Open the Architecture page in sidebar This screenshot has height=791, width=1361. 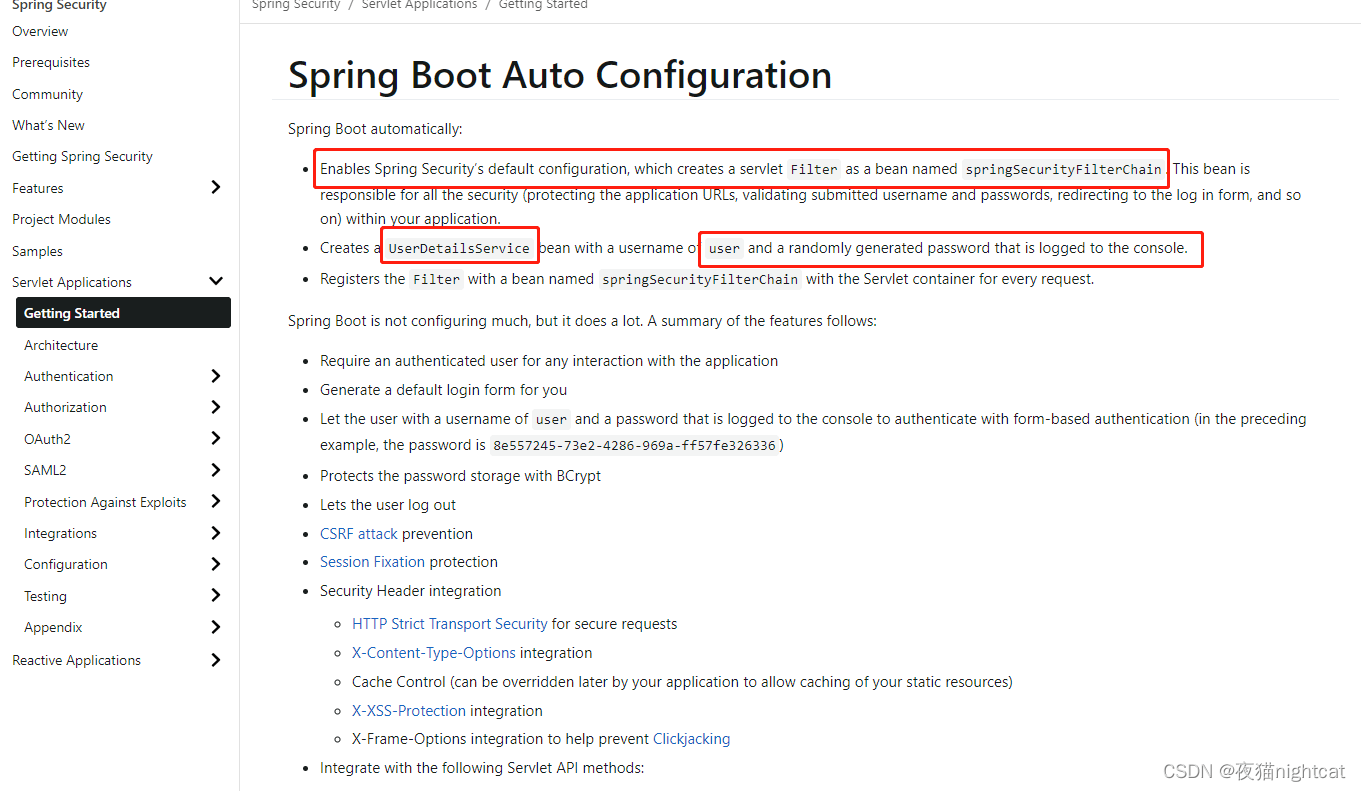coord(61,345)
